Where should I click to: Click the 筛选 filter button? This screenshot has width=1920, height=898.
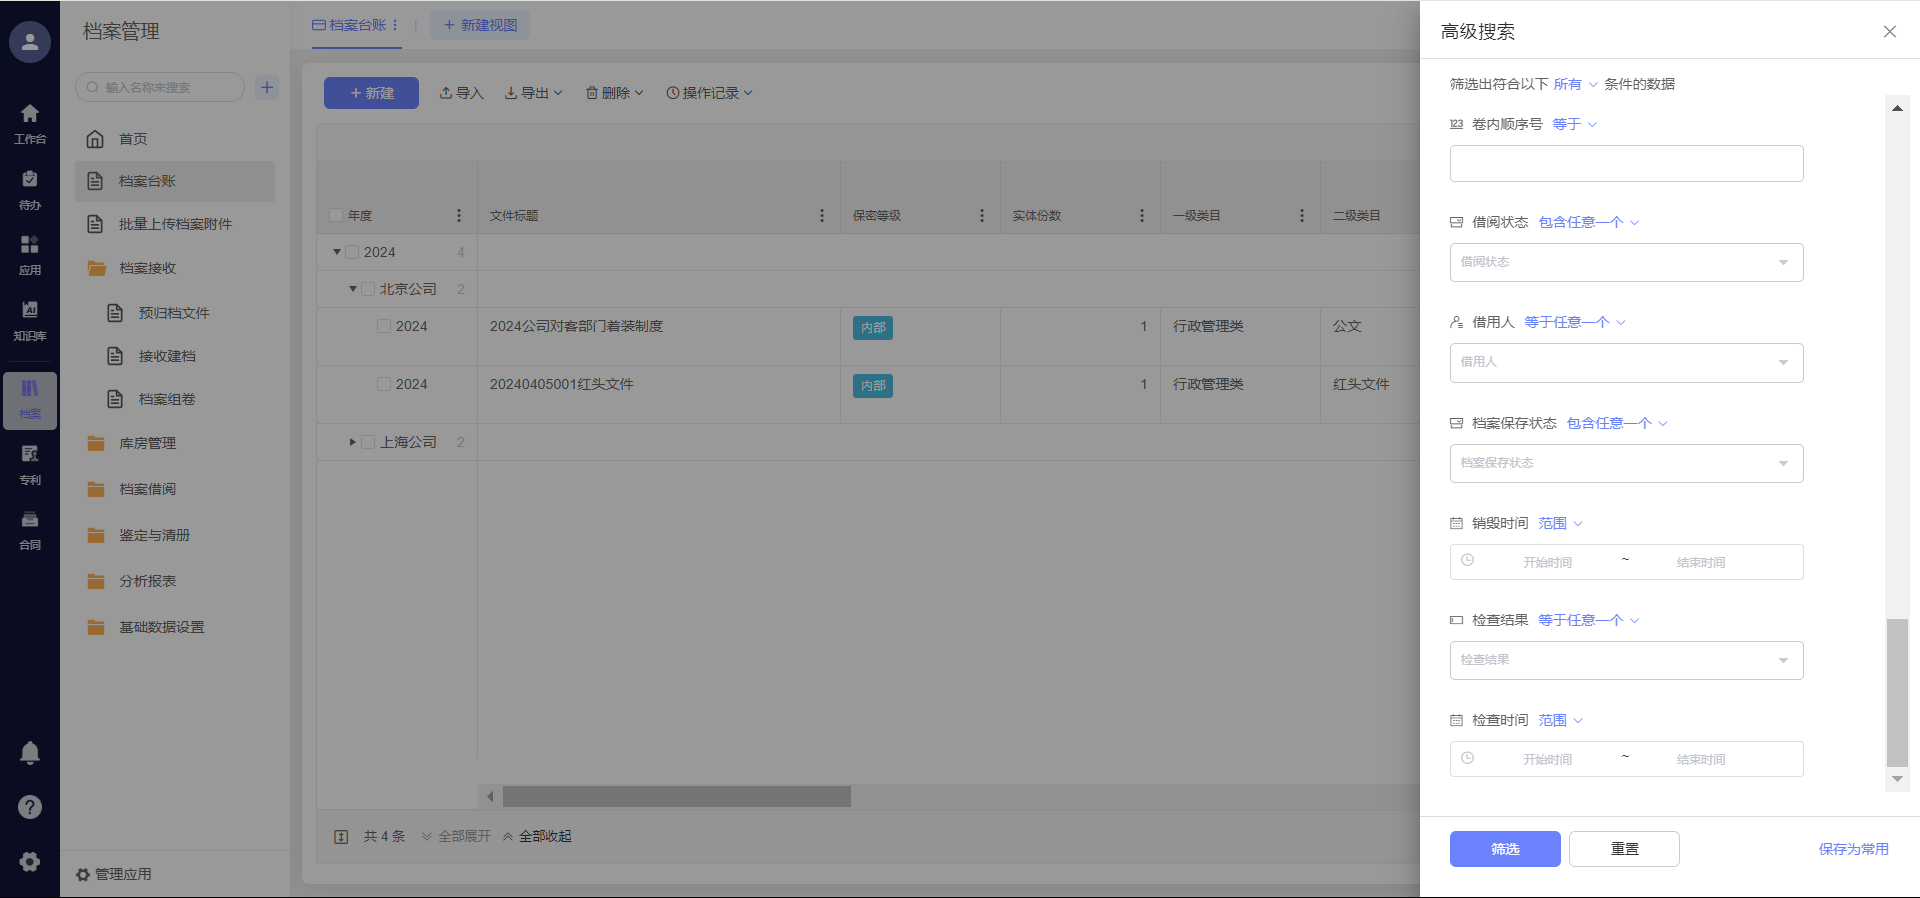click(1504, 849)
